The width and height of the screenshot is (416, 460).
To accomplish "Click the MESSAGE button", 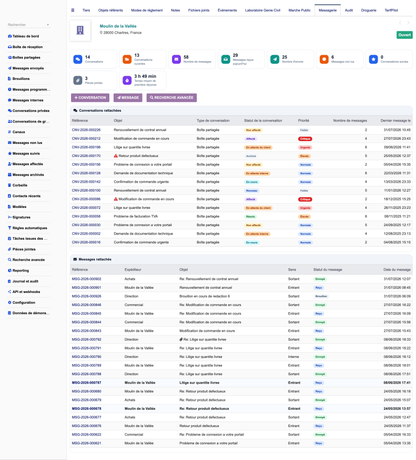I will click(128, 98).
